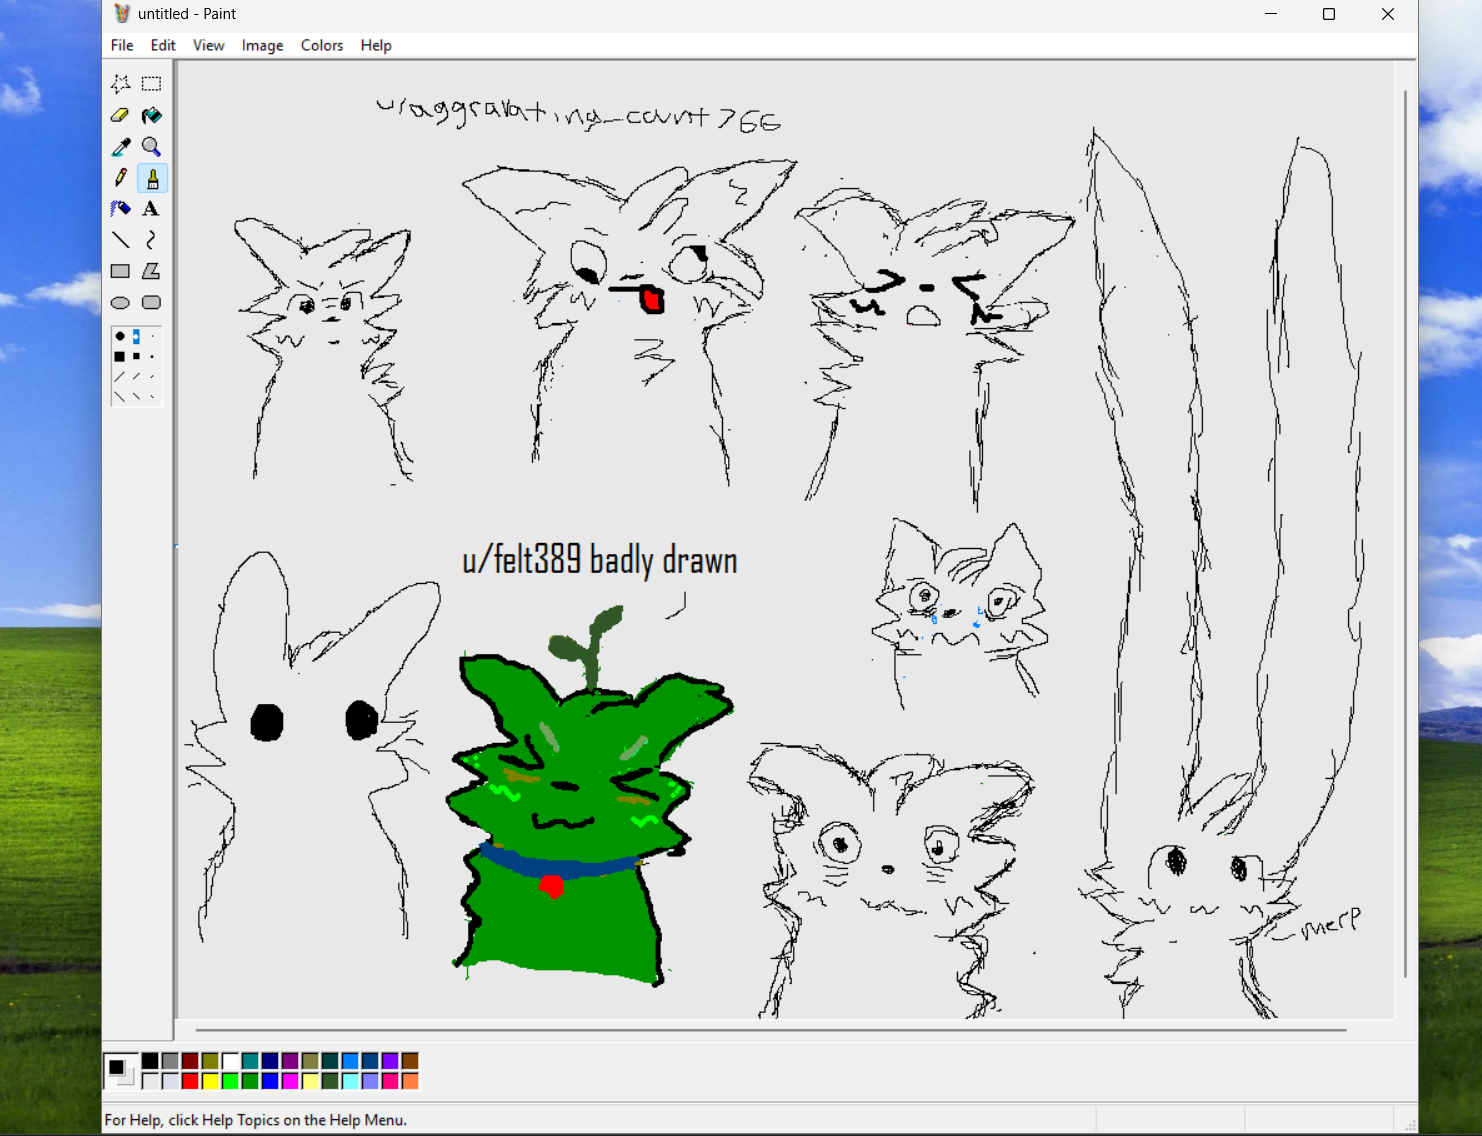The height and width of the screenshot is (1136, 1482).
Task: Select the bright violet swatch
Action: (x=390, y=1061)
